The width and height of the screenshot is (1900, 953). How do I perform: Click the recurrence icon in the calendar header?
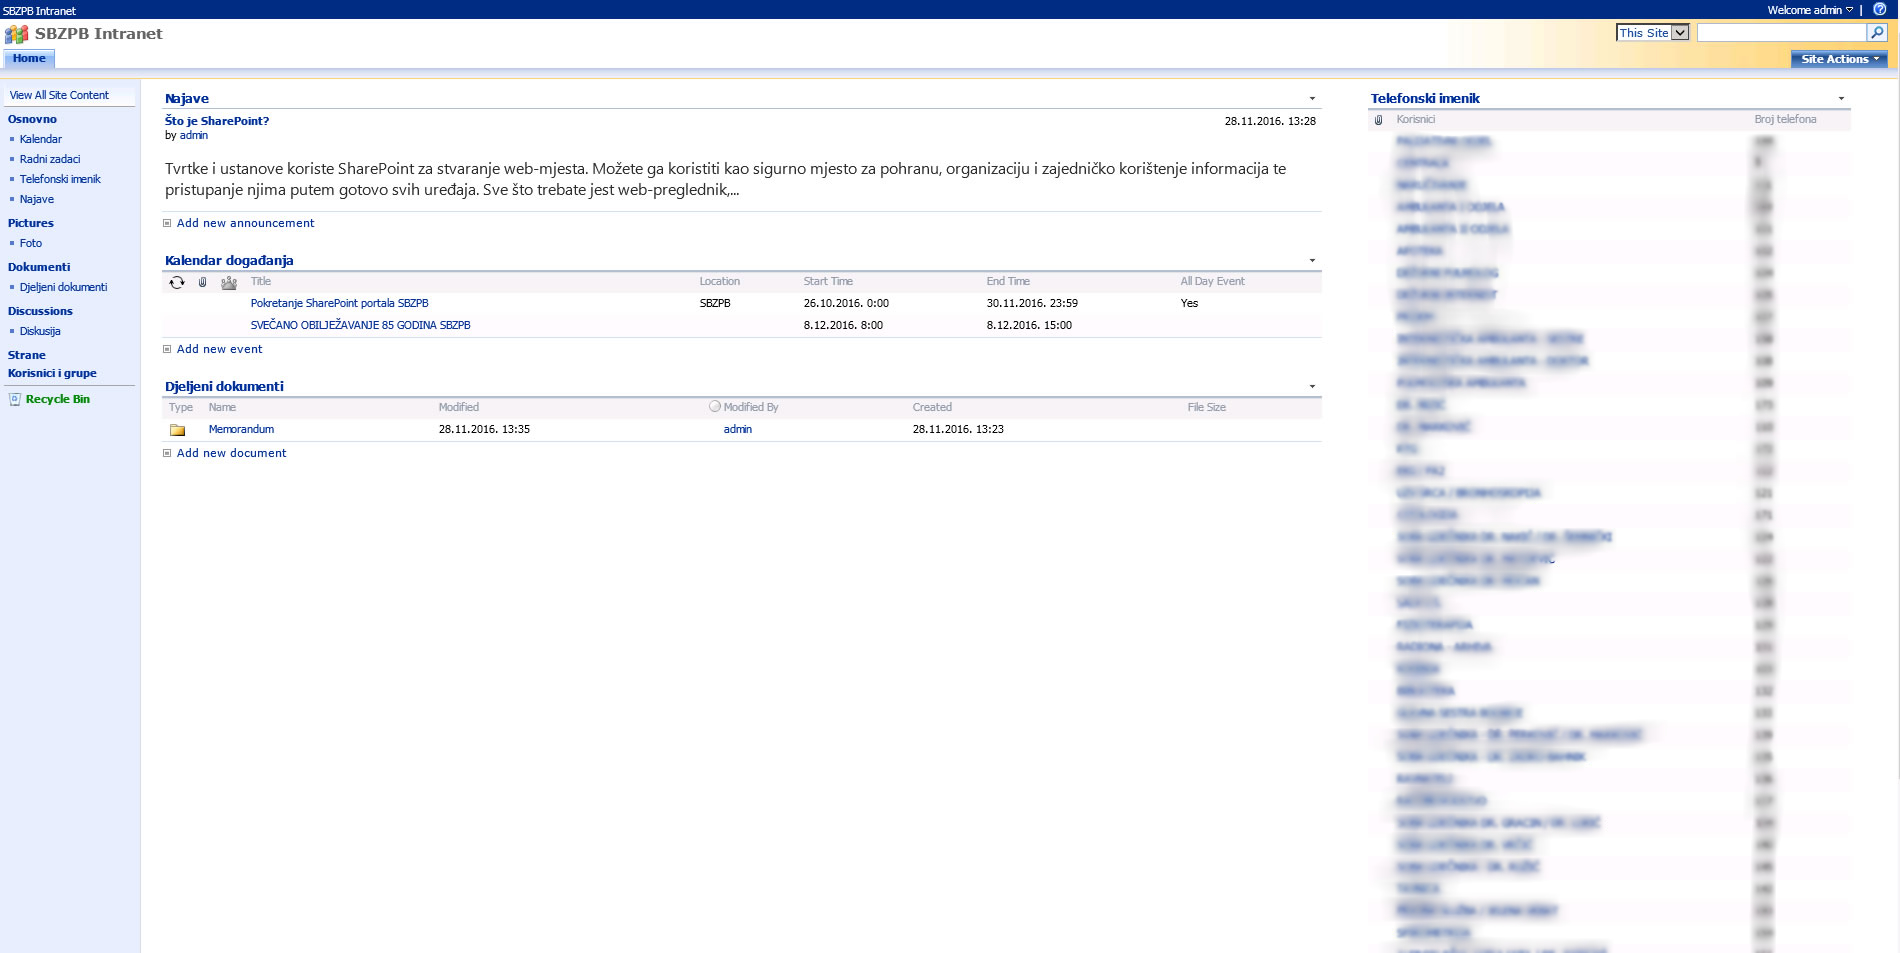tap(177, 282)
